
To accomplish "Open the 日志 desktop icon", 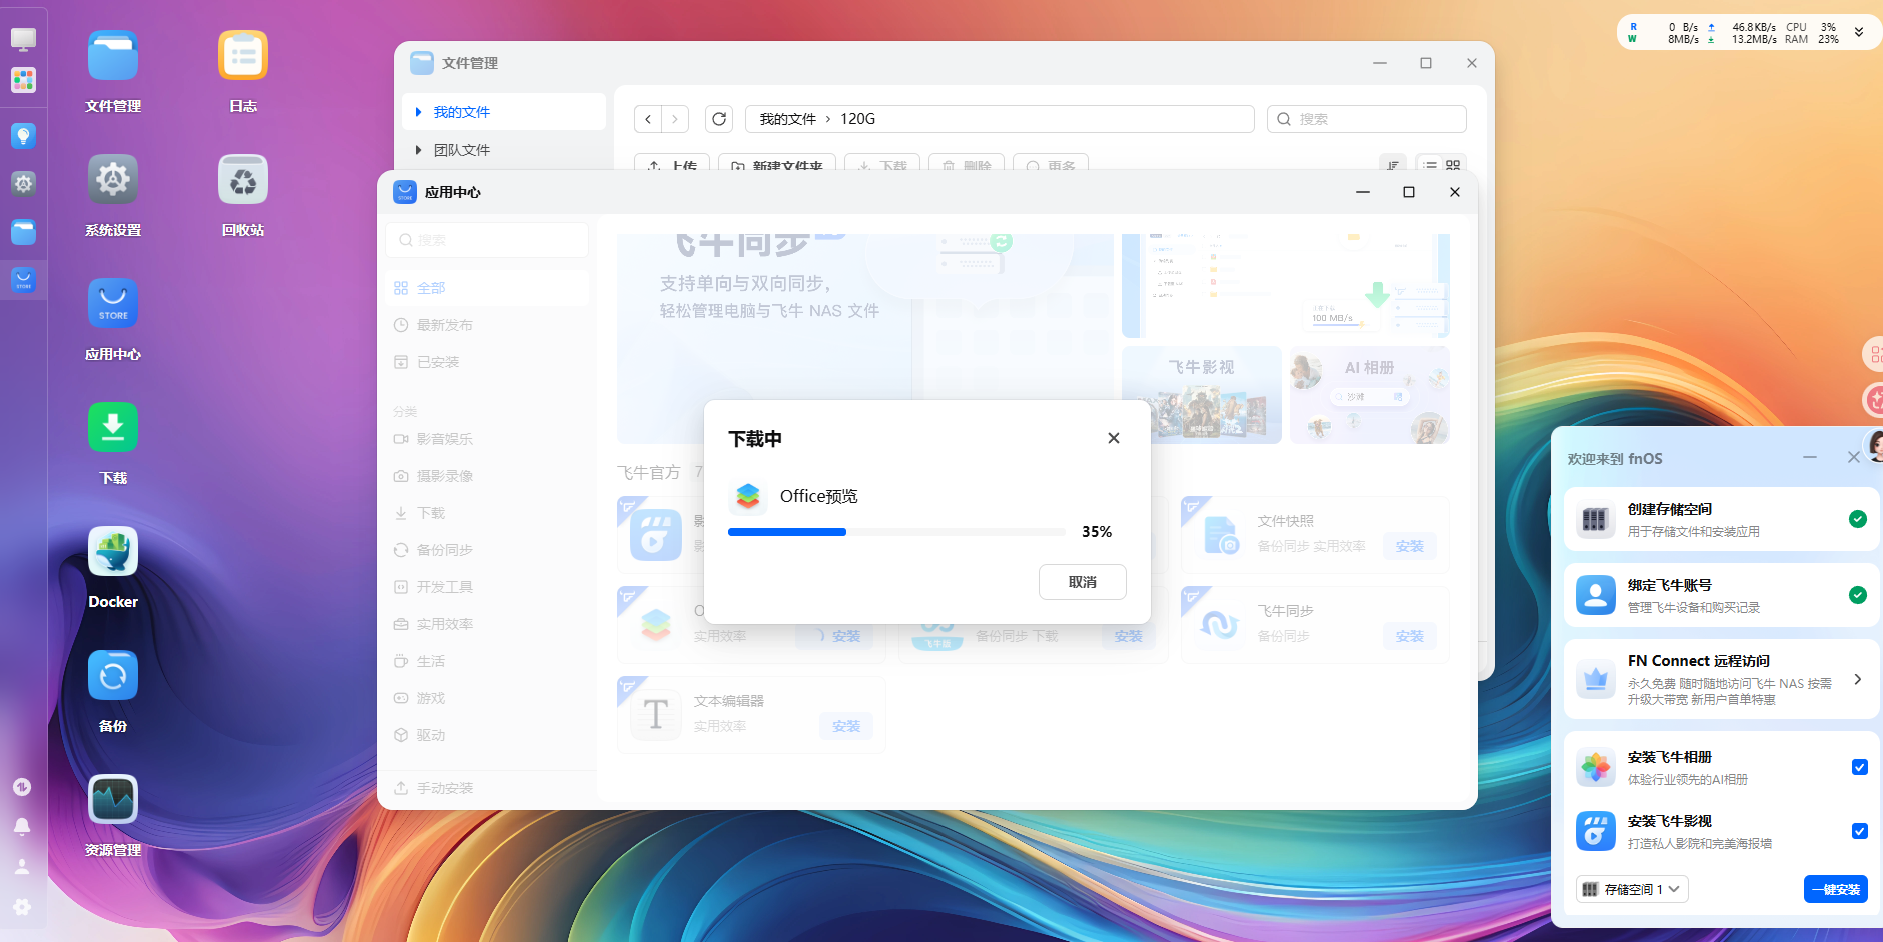I will point(243,56).
